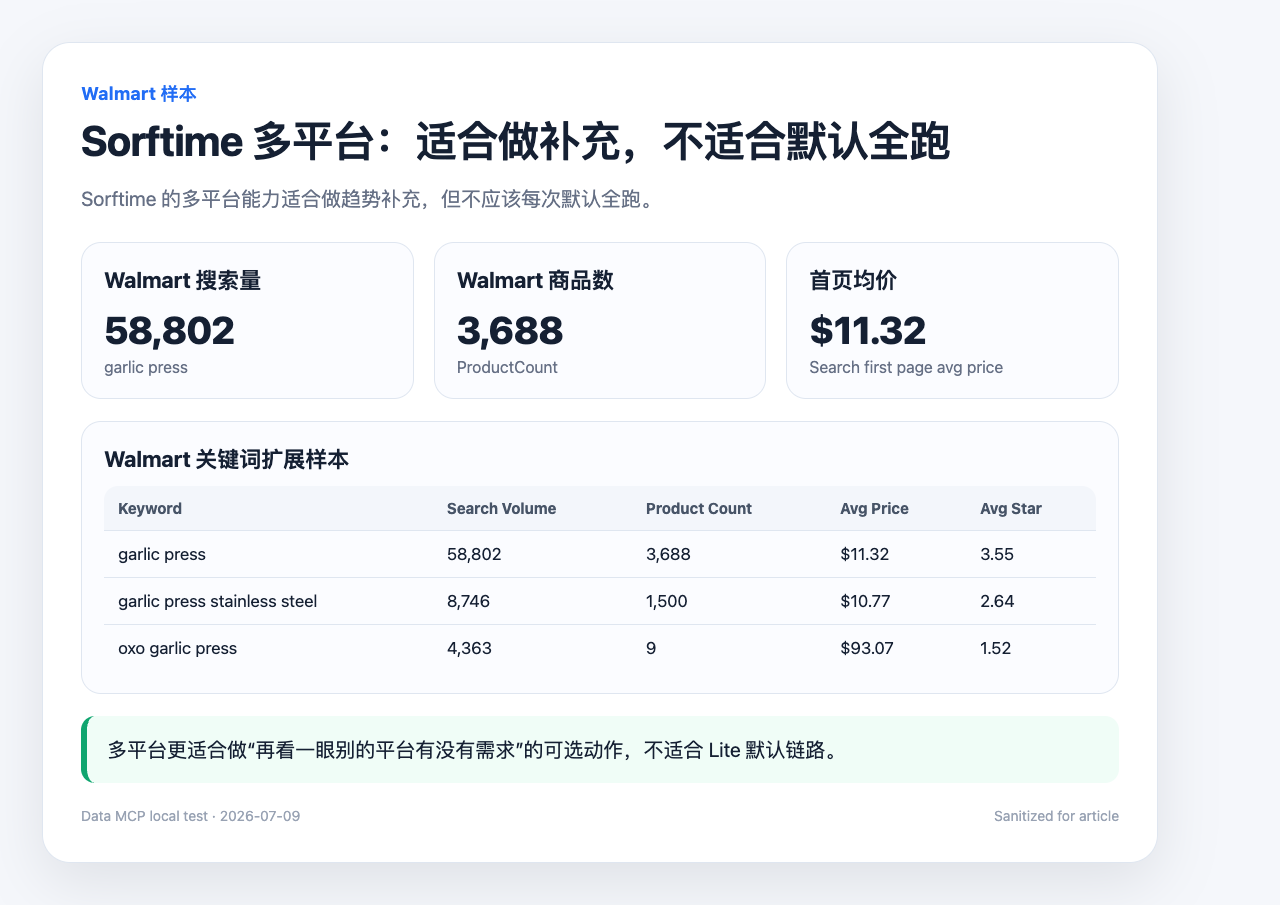This screenshot has width=1280, height=905.
Task: Click the 2.64 avg star cell
Action: pos(996,601)
